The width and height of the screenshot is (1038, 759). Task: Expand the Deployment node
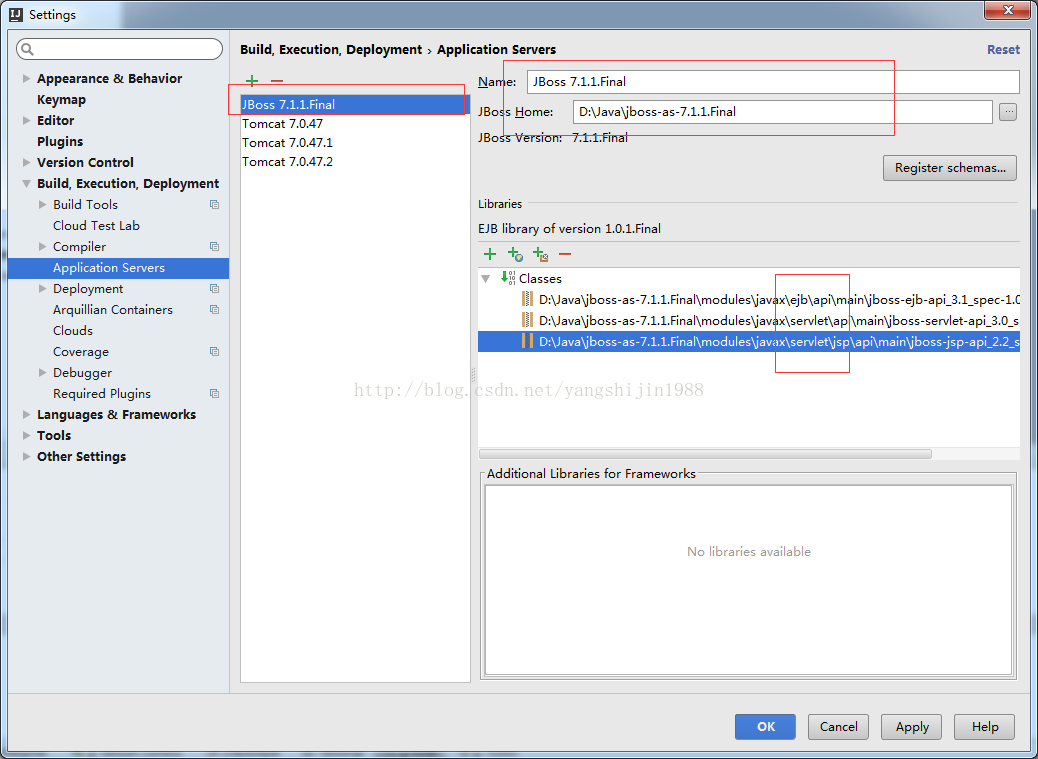pos(42,289)
